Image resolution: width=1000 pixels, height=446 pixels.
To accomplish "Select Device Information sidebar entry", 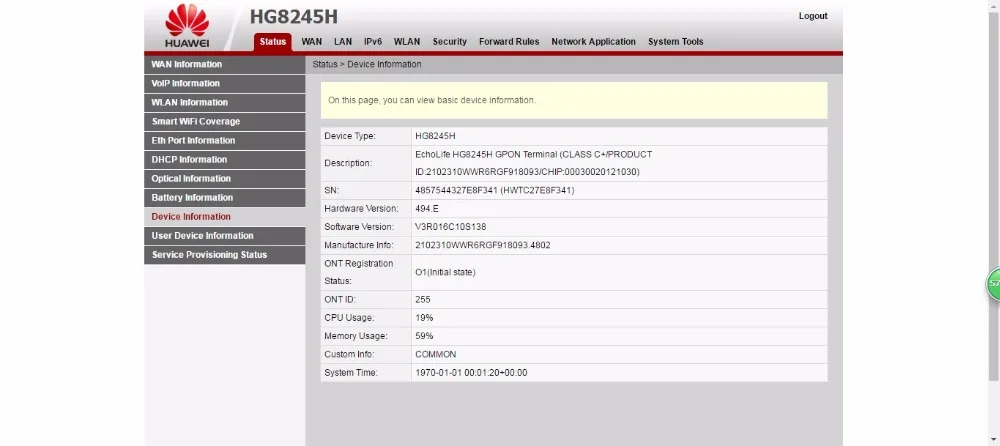I will click(x=224, y=217).
